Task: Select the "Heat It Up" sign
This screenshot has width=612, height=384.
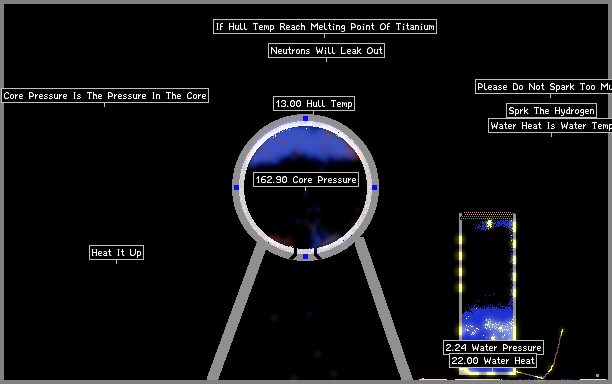Action: tap(116, 252)
